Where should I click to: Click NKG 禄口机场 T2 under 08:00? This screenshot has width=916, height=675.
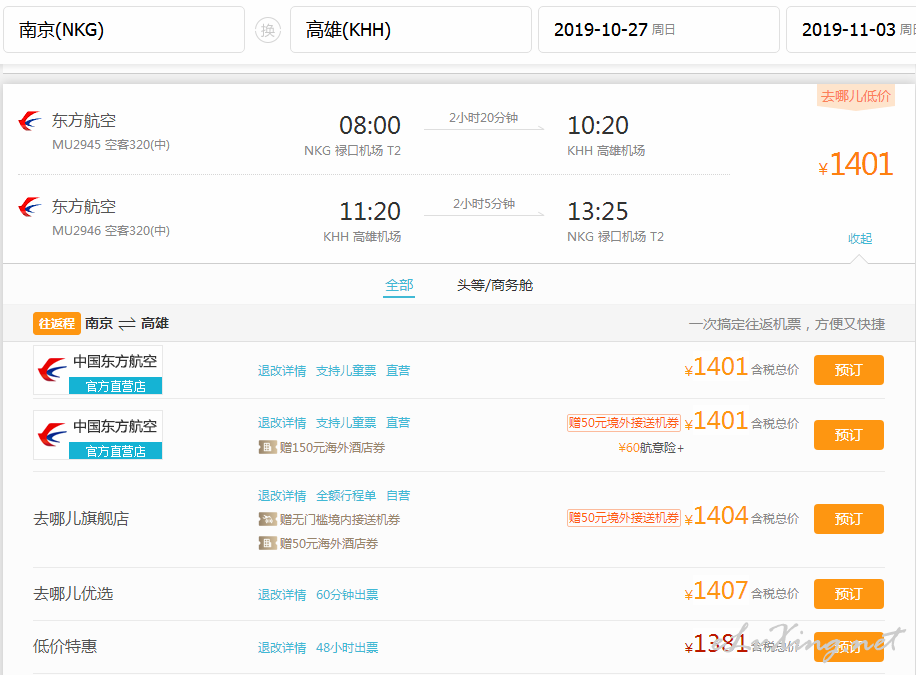click(x=352, y=151)
